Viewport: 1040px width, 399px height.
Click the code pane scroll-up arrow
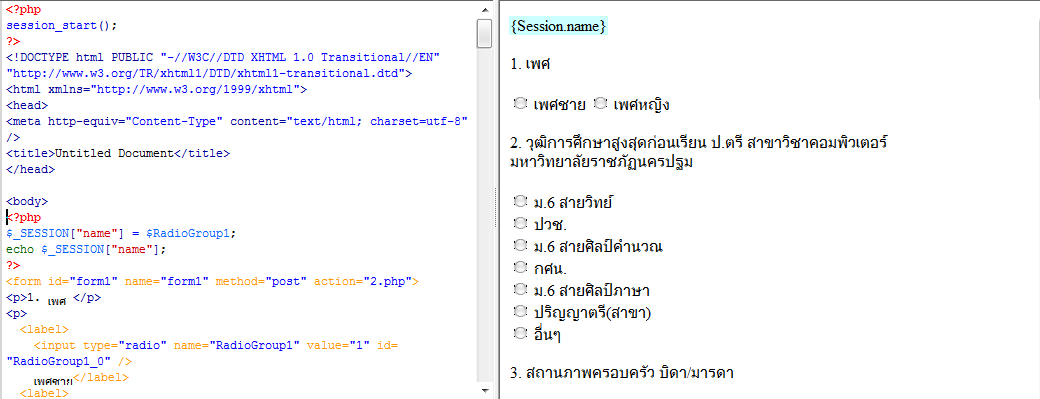pyautogui.click(x=484, y=9)
